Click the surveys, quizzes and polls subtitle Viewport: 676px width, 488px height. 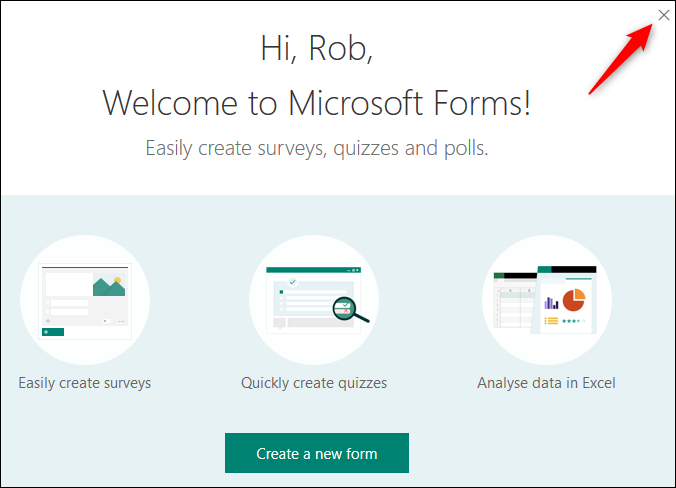click(x=316, y=149)
